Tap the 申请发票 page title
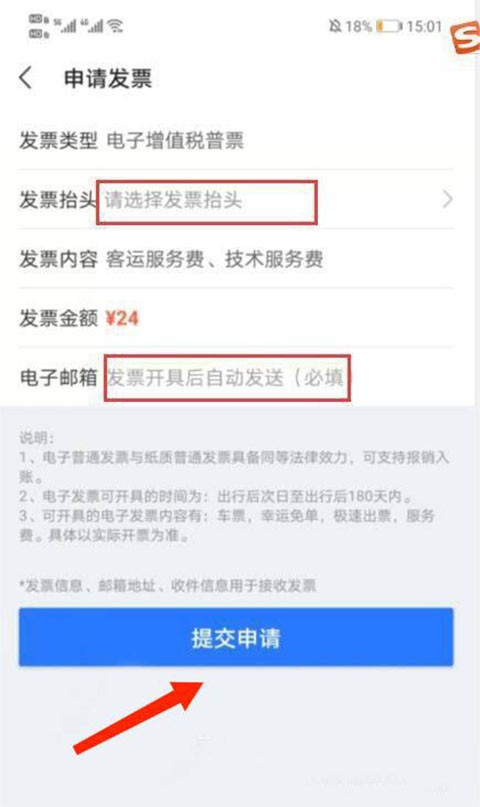480x807 pixels. coord(108,79)
